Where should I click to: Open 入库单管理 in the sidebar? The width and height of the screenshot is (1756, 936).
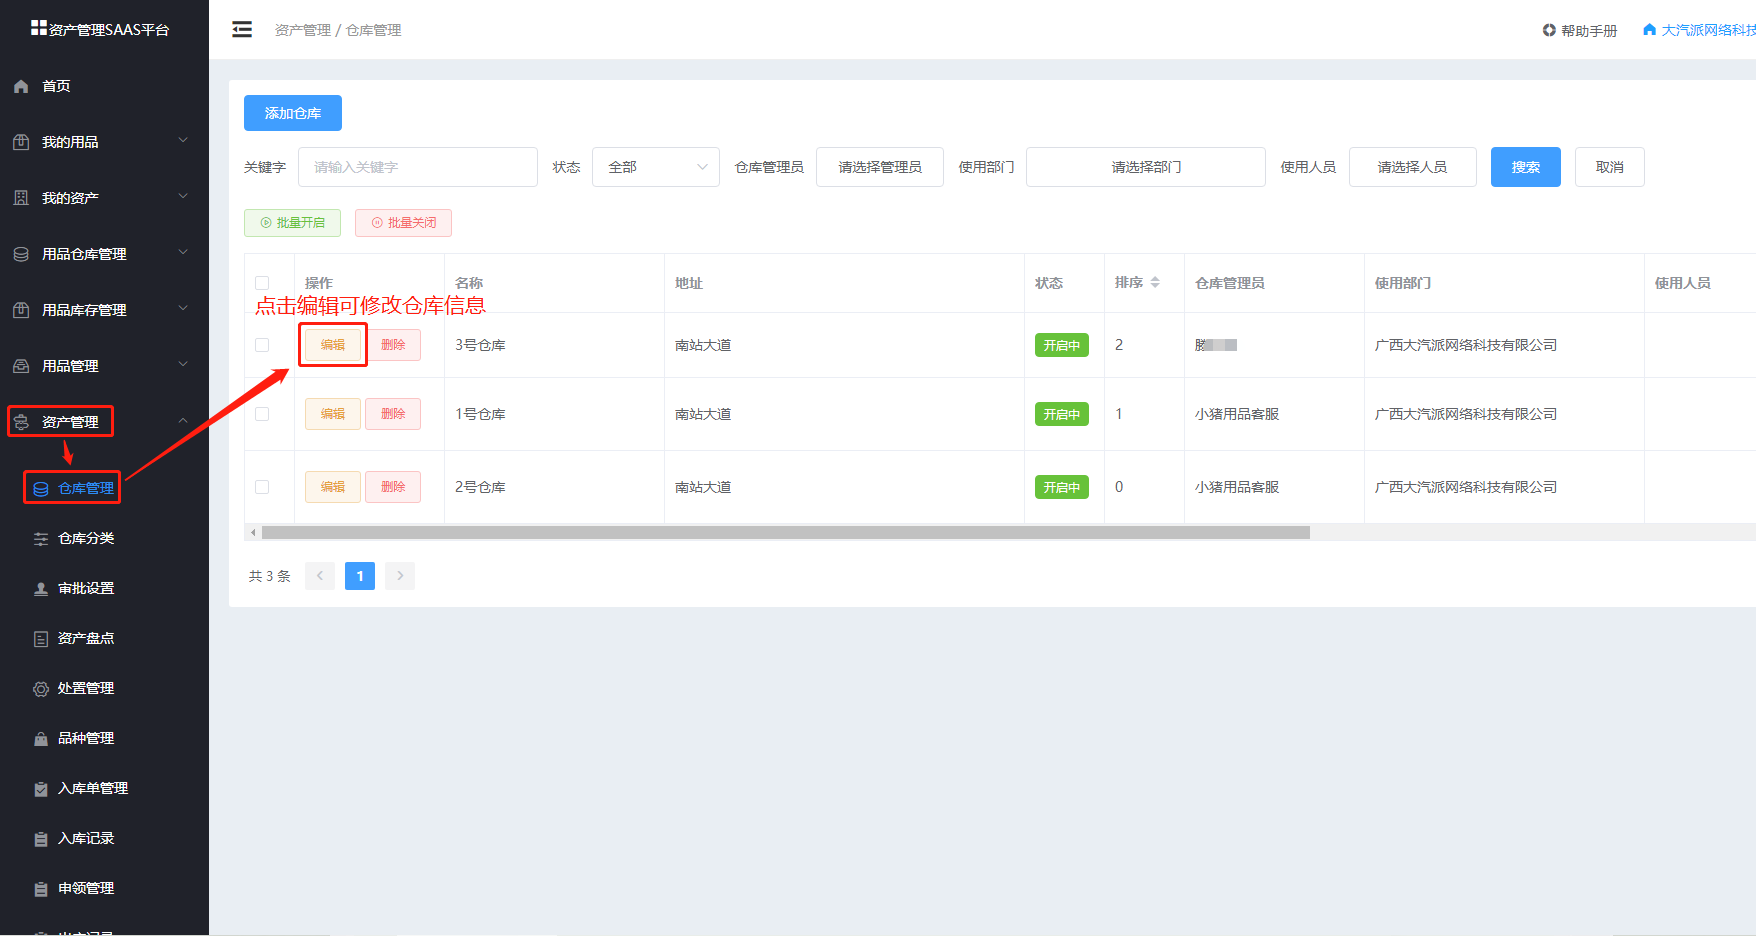92,788
